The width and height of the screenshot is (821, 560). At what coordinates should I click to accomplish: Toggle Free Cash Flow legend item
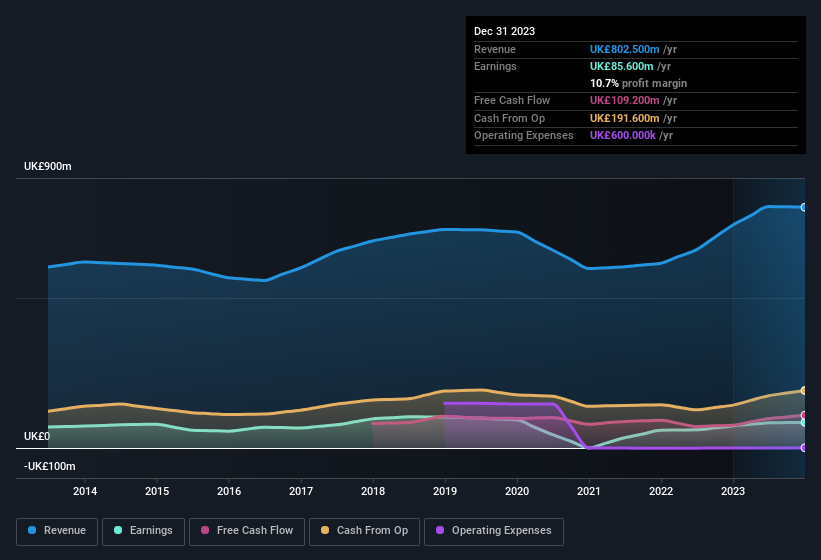[x=247, y=530]
